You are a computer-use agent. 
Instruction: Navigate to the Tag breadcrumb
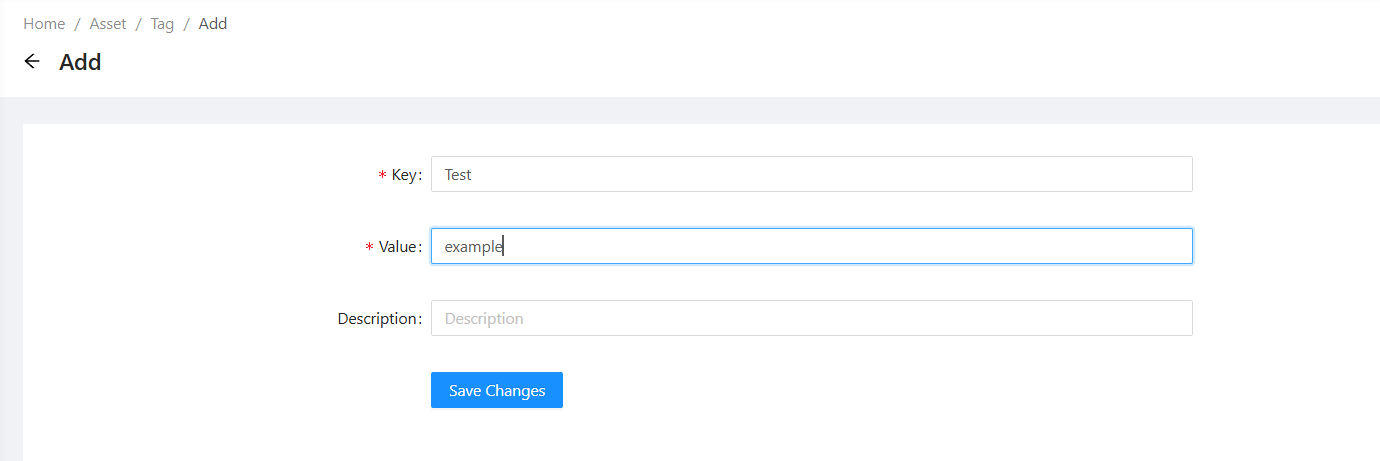(x=162, y=24)
